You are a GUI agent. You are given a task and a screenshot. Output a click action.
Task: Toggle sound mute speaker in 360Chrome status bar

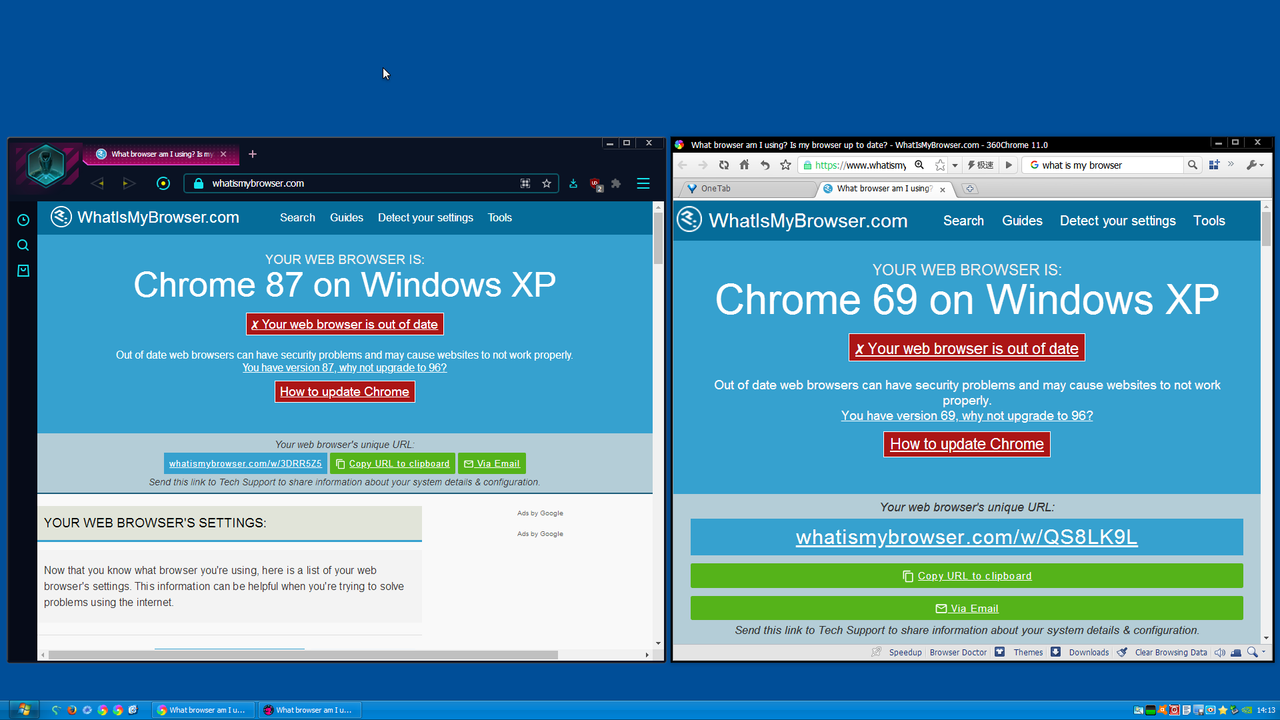pyautogui.click(x=1220, y=652)
